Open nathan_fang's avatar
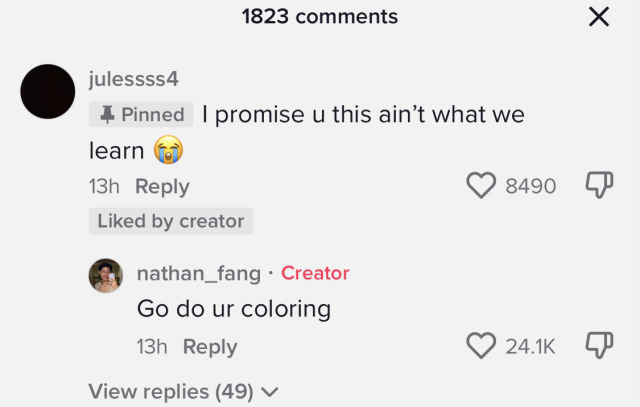640x407 pixels. 107,275
